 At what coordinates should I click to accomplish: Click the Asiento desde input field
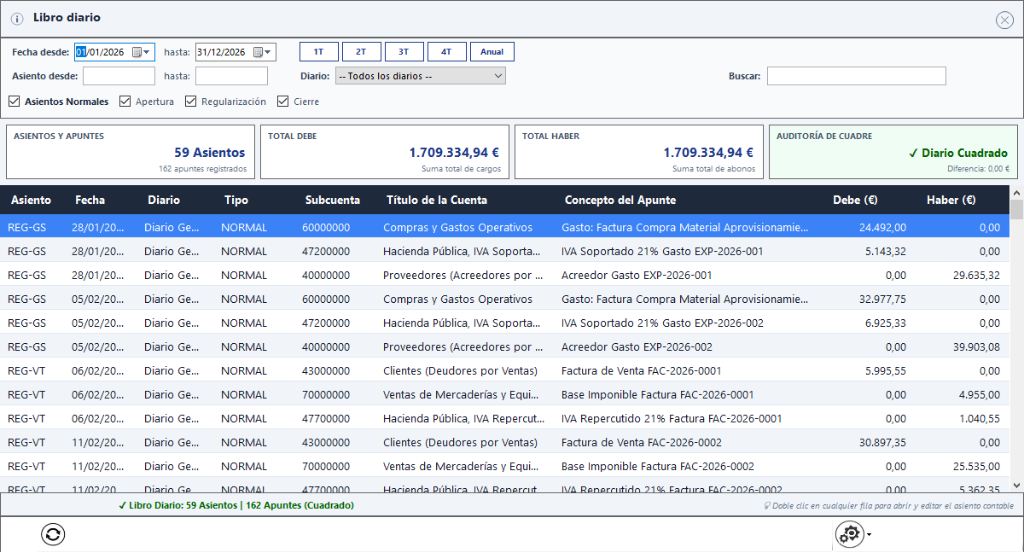[119, 76]
